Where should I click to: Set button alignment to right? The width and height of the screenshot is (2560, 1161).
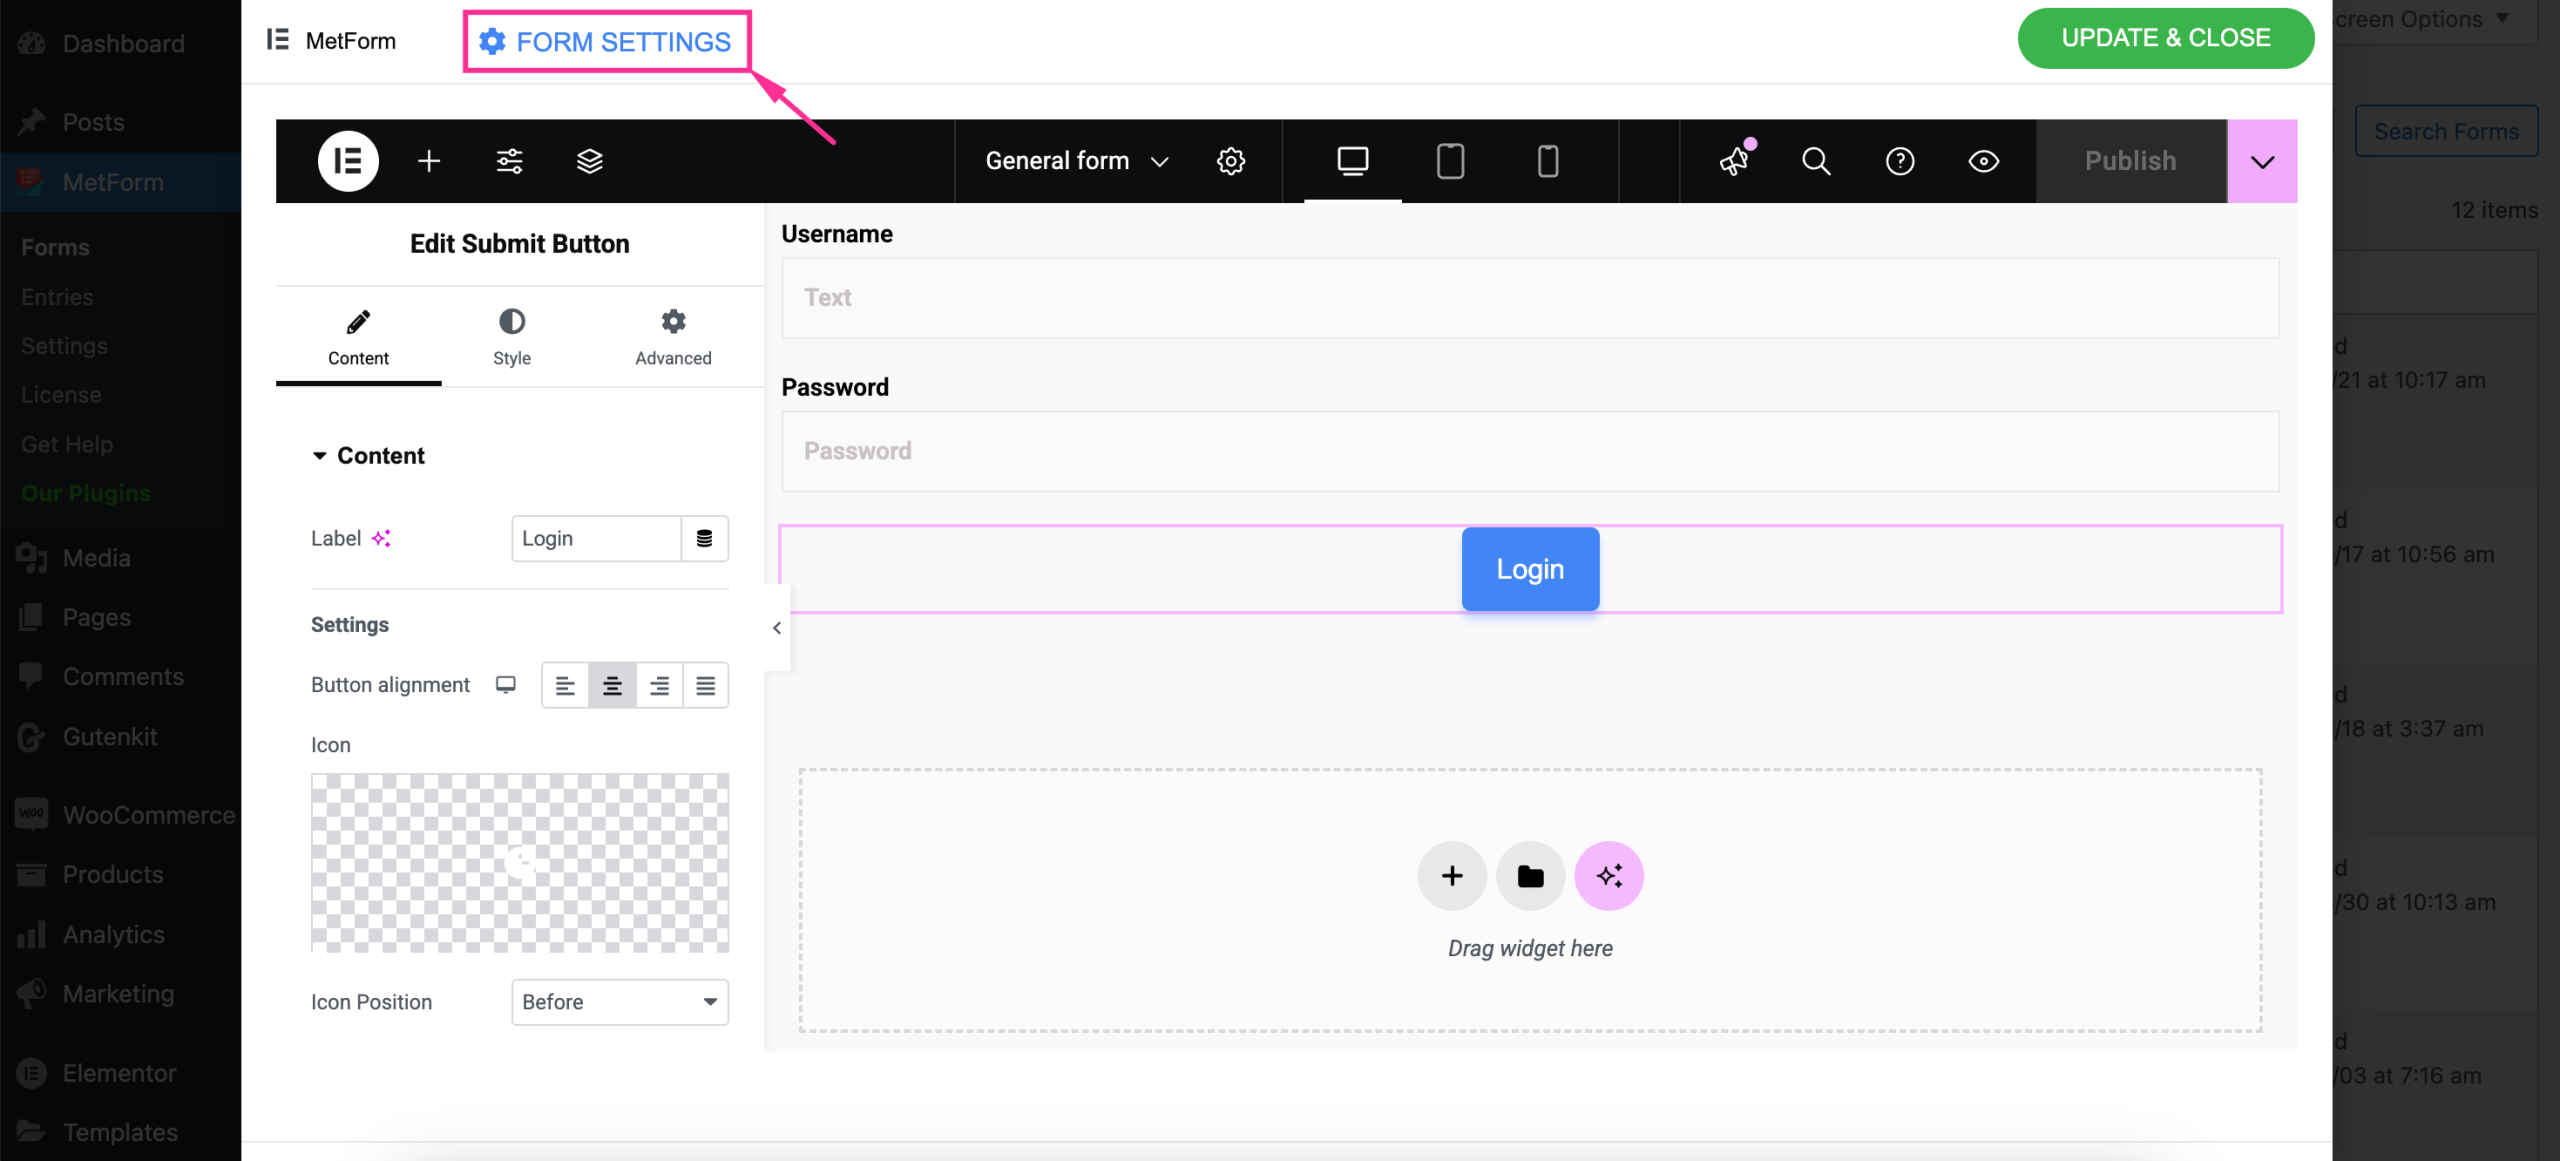[659, 686]
